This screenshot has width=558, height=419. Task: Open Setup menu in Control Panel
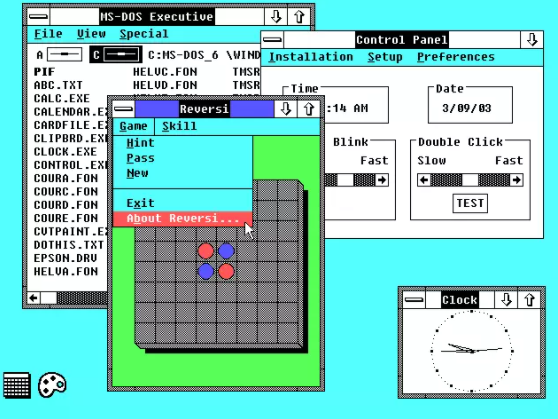(x=385, y=57)
